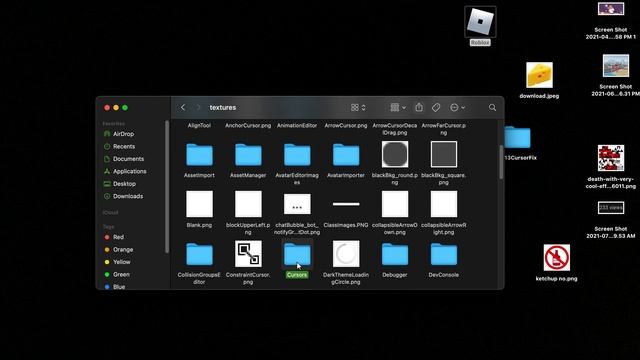
Task: Select the CollisionGroupsEditor folder
Action: (199, 254)
